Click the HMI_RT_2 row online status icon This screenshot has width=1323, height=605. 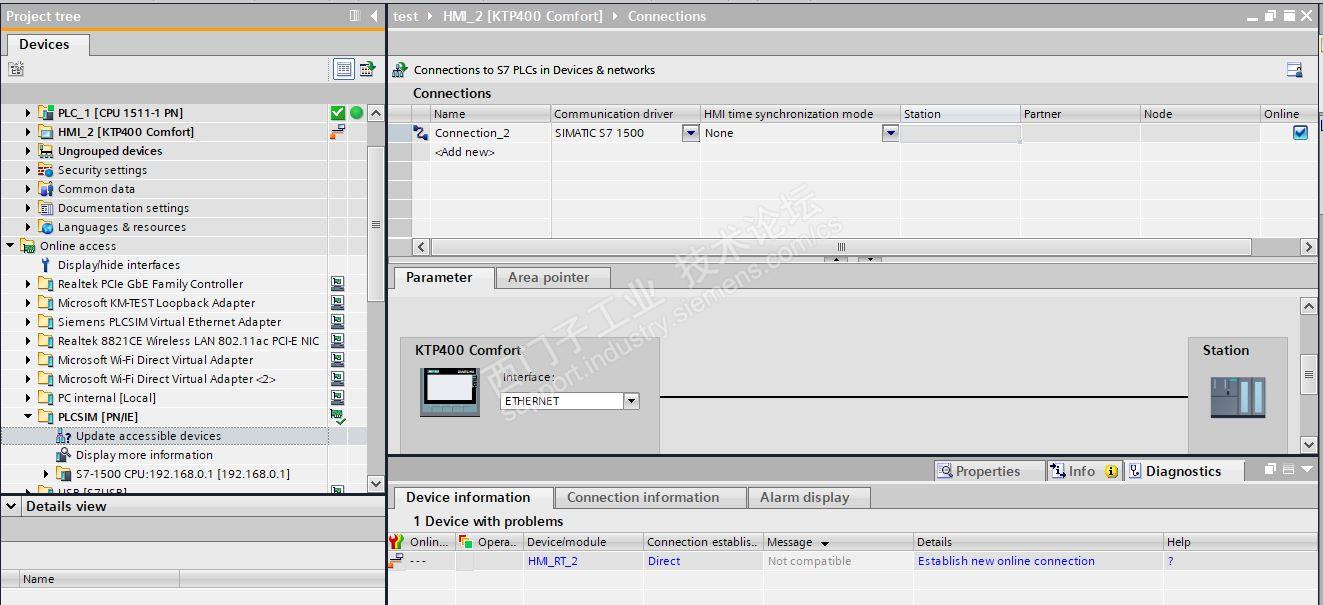coord(396,561)
